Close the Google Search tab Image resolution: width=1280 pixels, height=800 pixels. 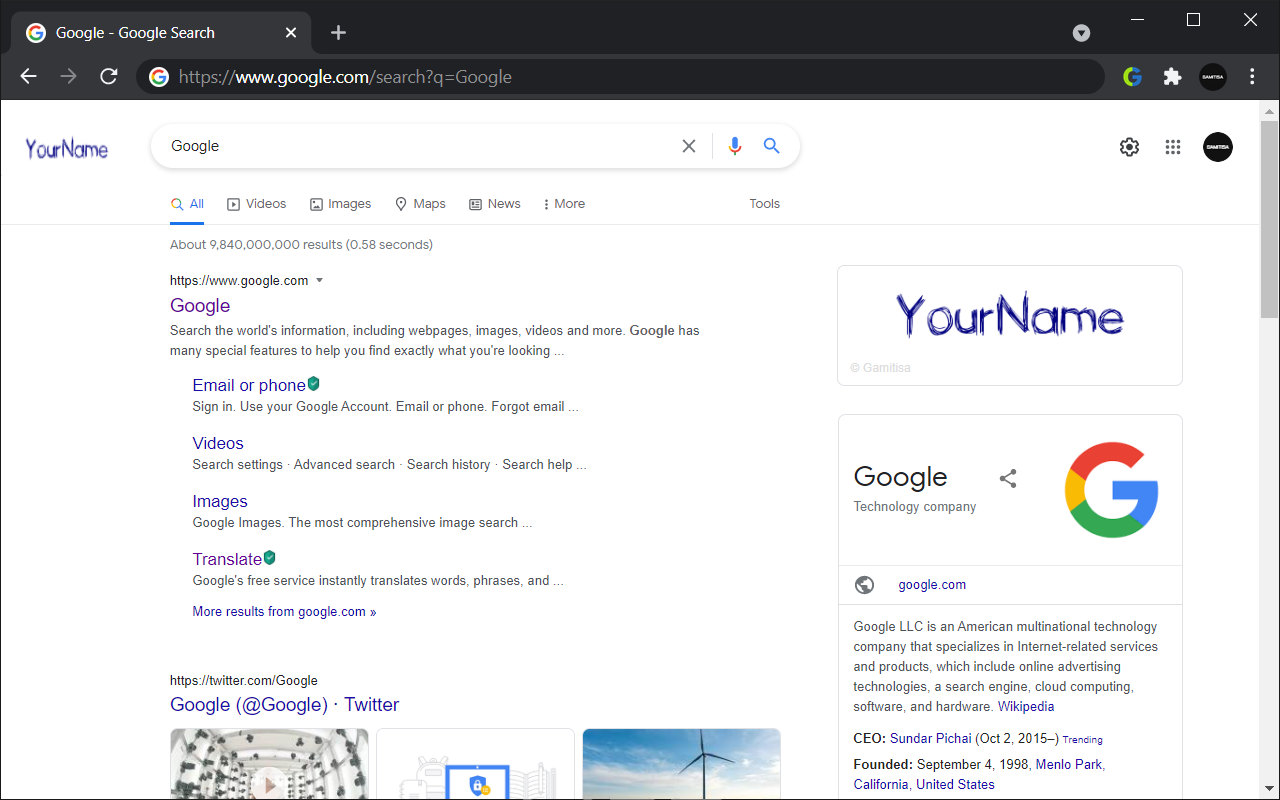[x=291, y=33]
